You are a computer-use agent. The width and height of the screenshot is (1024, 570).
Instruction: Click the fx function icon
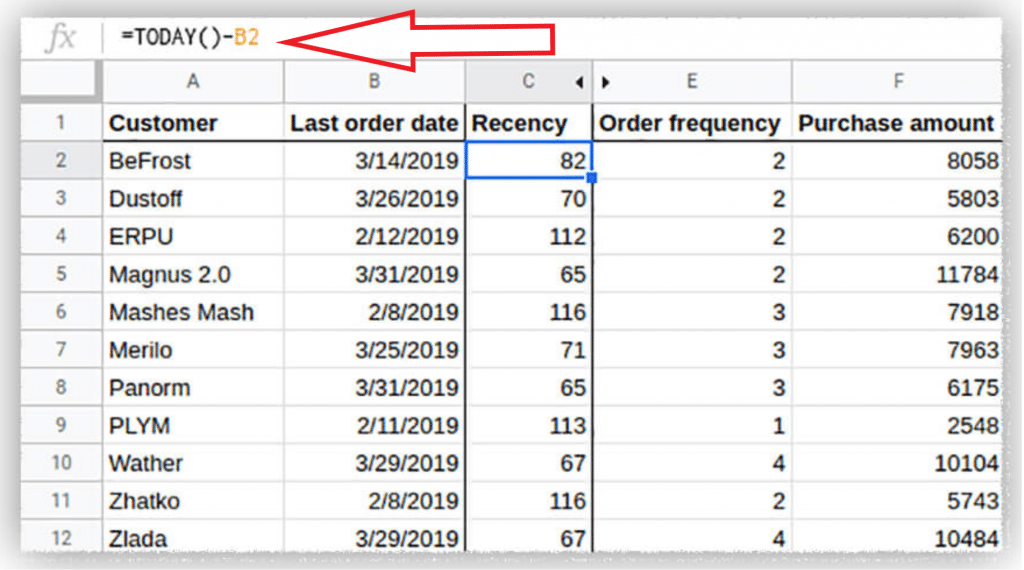62,39
